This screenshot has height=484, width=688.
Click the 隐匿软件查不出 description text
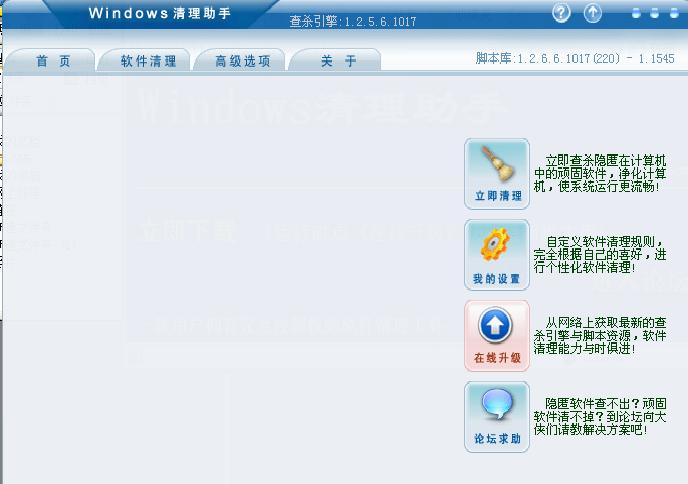pyautogui.click(x=600, y=416)
